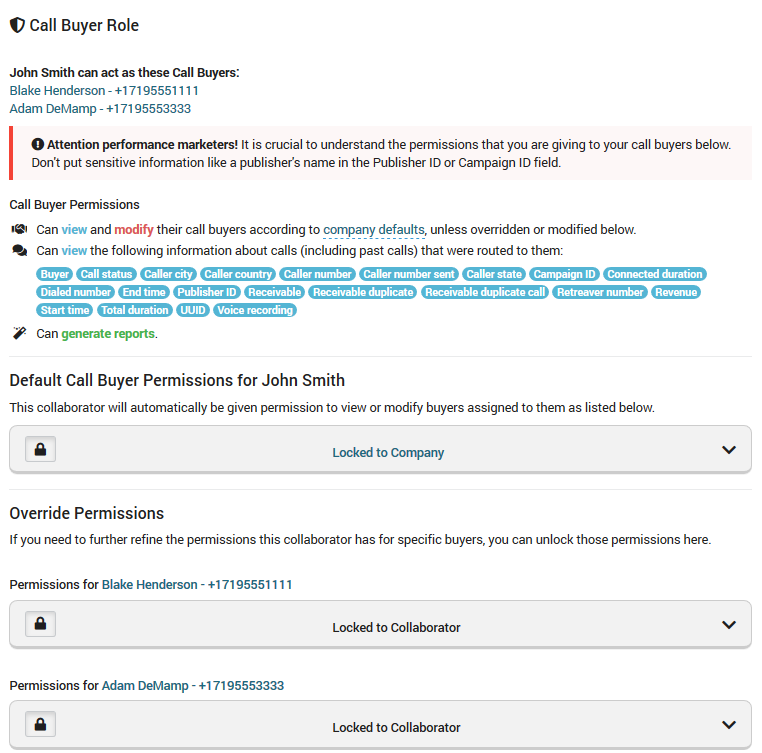
Task: Click the handshake icon next to view and modify
Action: click(19, 229)
